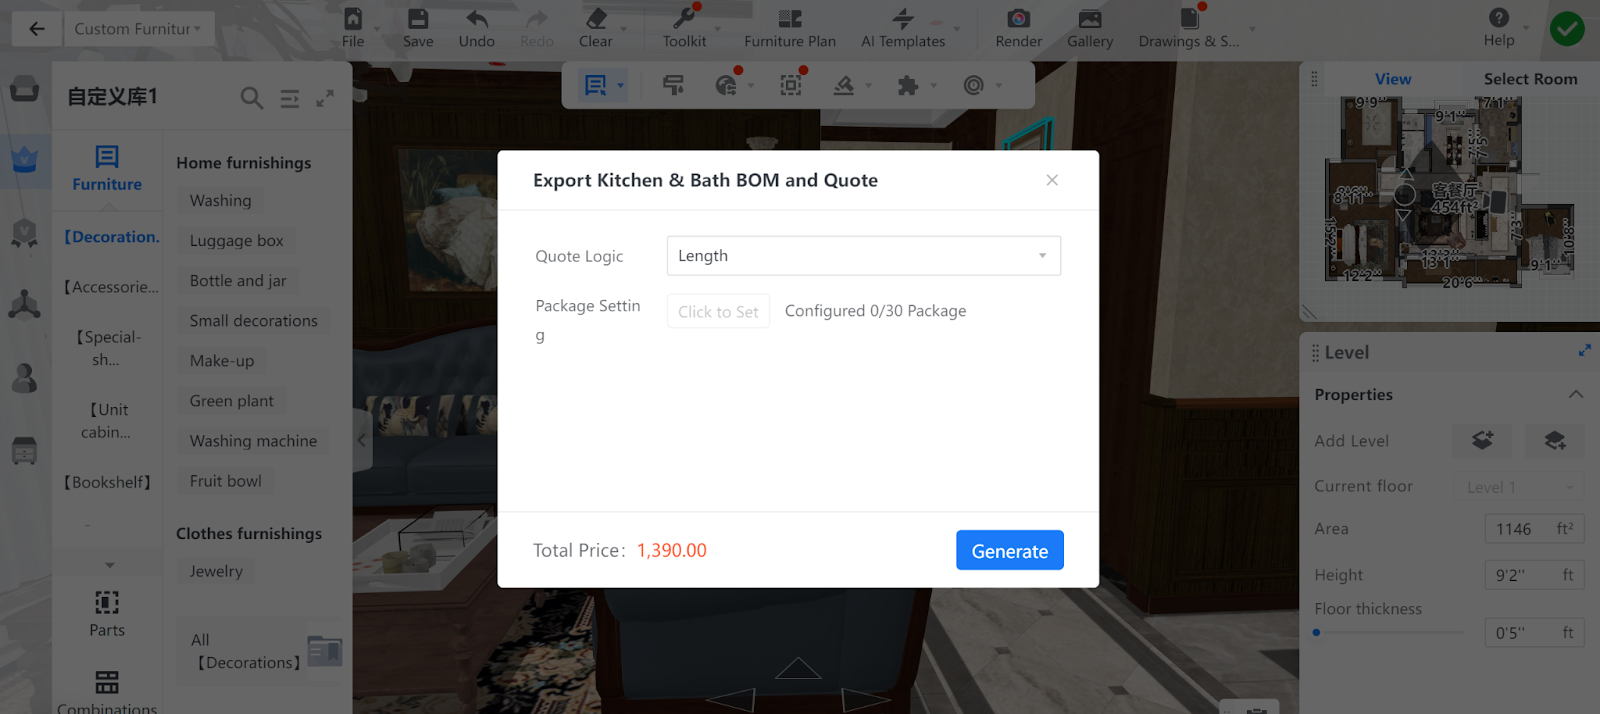Click the Render camera icon
The image size is (1600, 714).
pyautogui.click(x=1018, y=19)
